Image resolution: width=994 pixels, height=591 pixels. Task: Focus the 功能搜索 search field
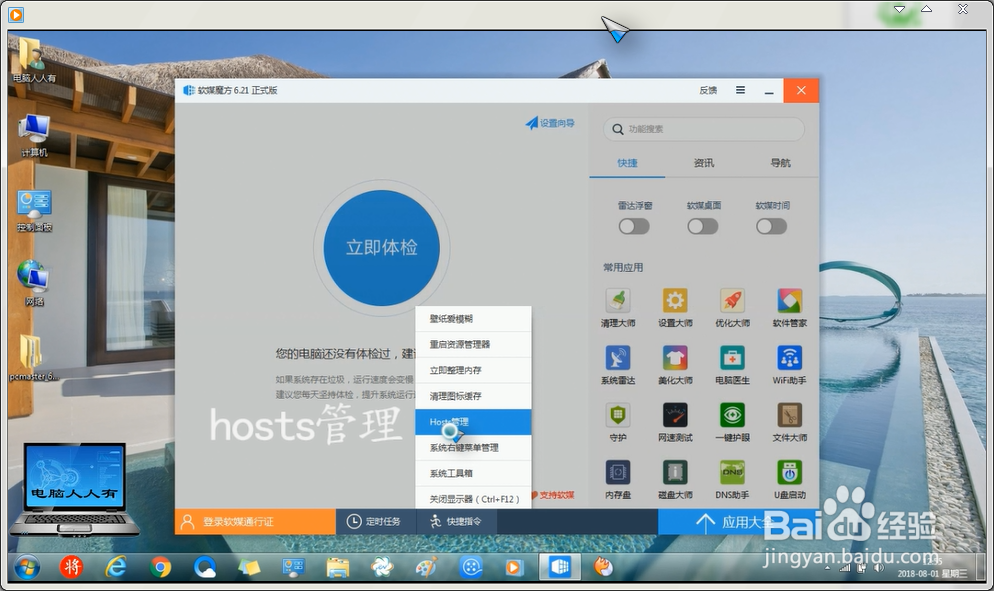click(704, 129)
